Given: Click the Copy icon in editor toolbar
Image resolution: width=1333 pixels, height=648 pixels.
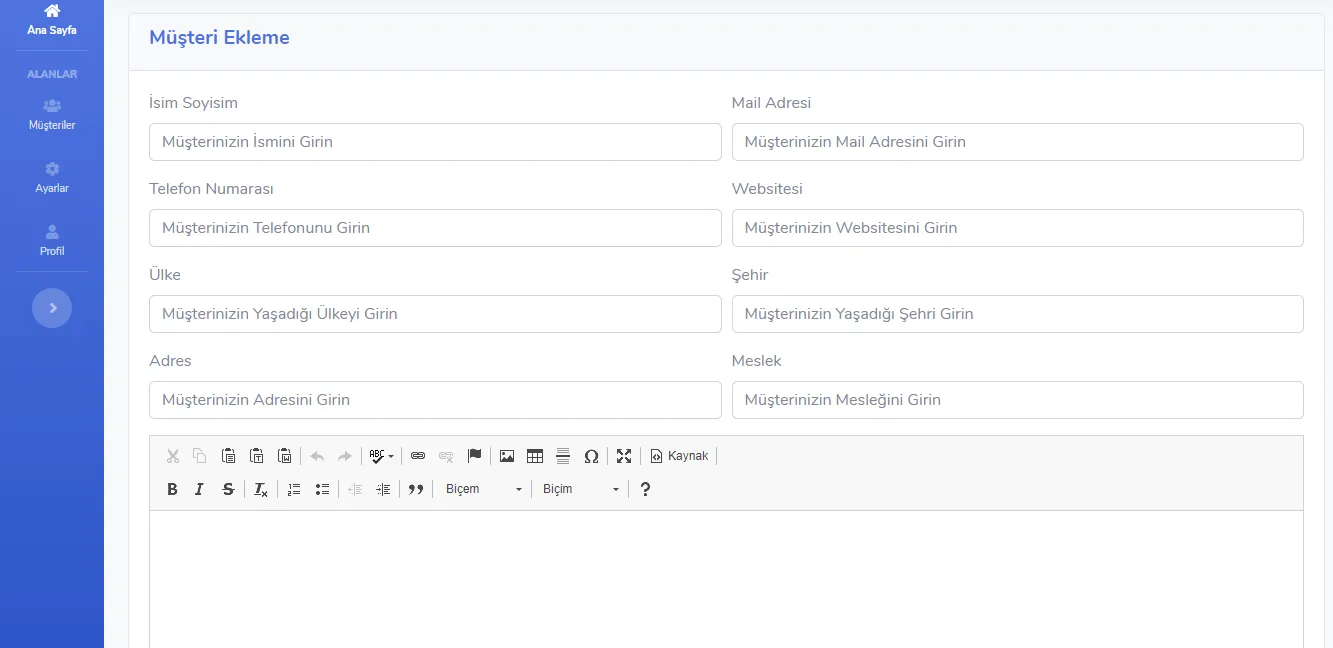Looking at the screenshot, I should click(x=200, y=456).
